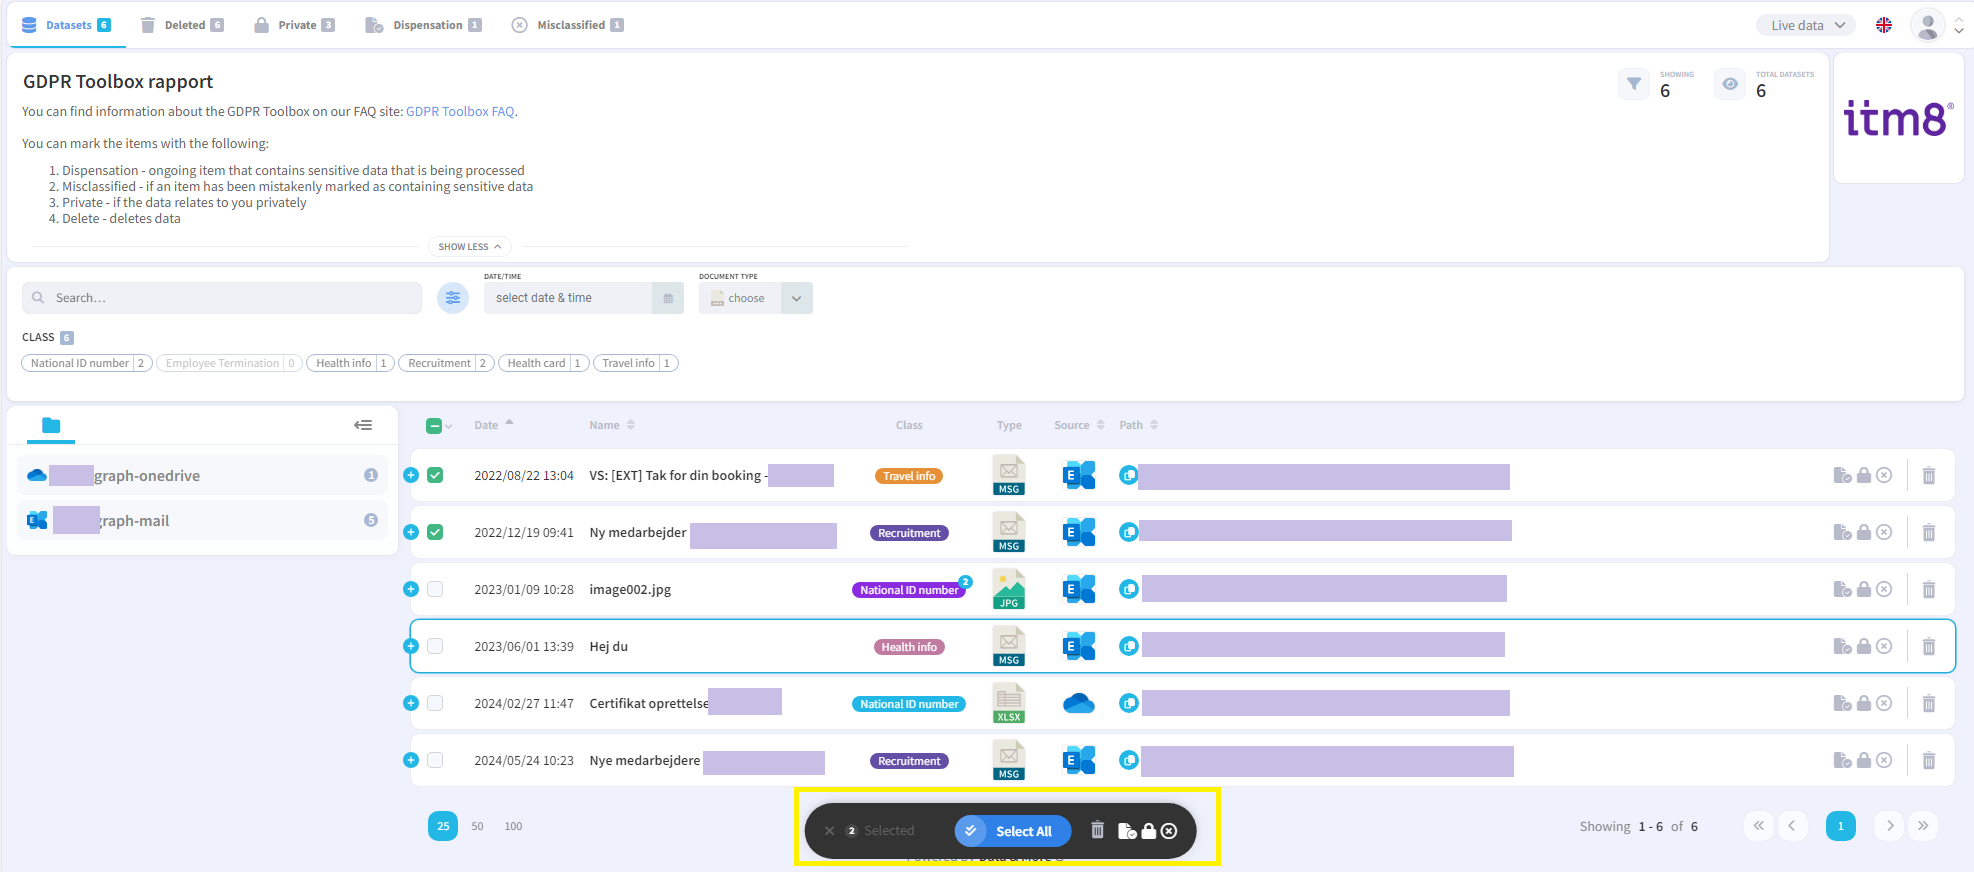Uncheck the 'Ny medarbejder' row checkbox
This screenshot has width=1974, height=872.
(x=435, y=532)
